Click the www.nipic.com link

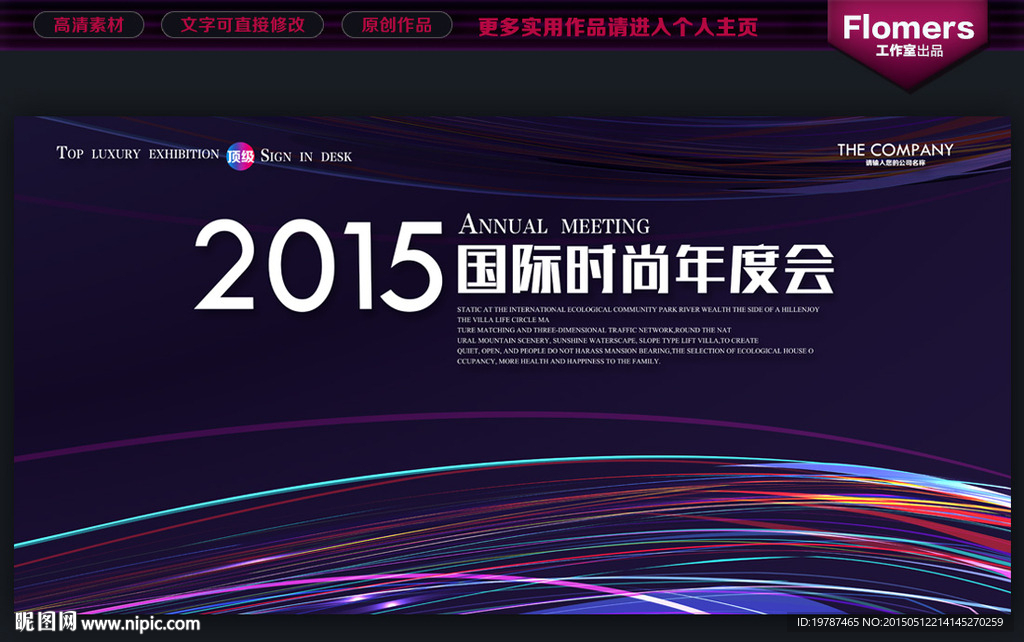click(x=140, y=624)
